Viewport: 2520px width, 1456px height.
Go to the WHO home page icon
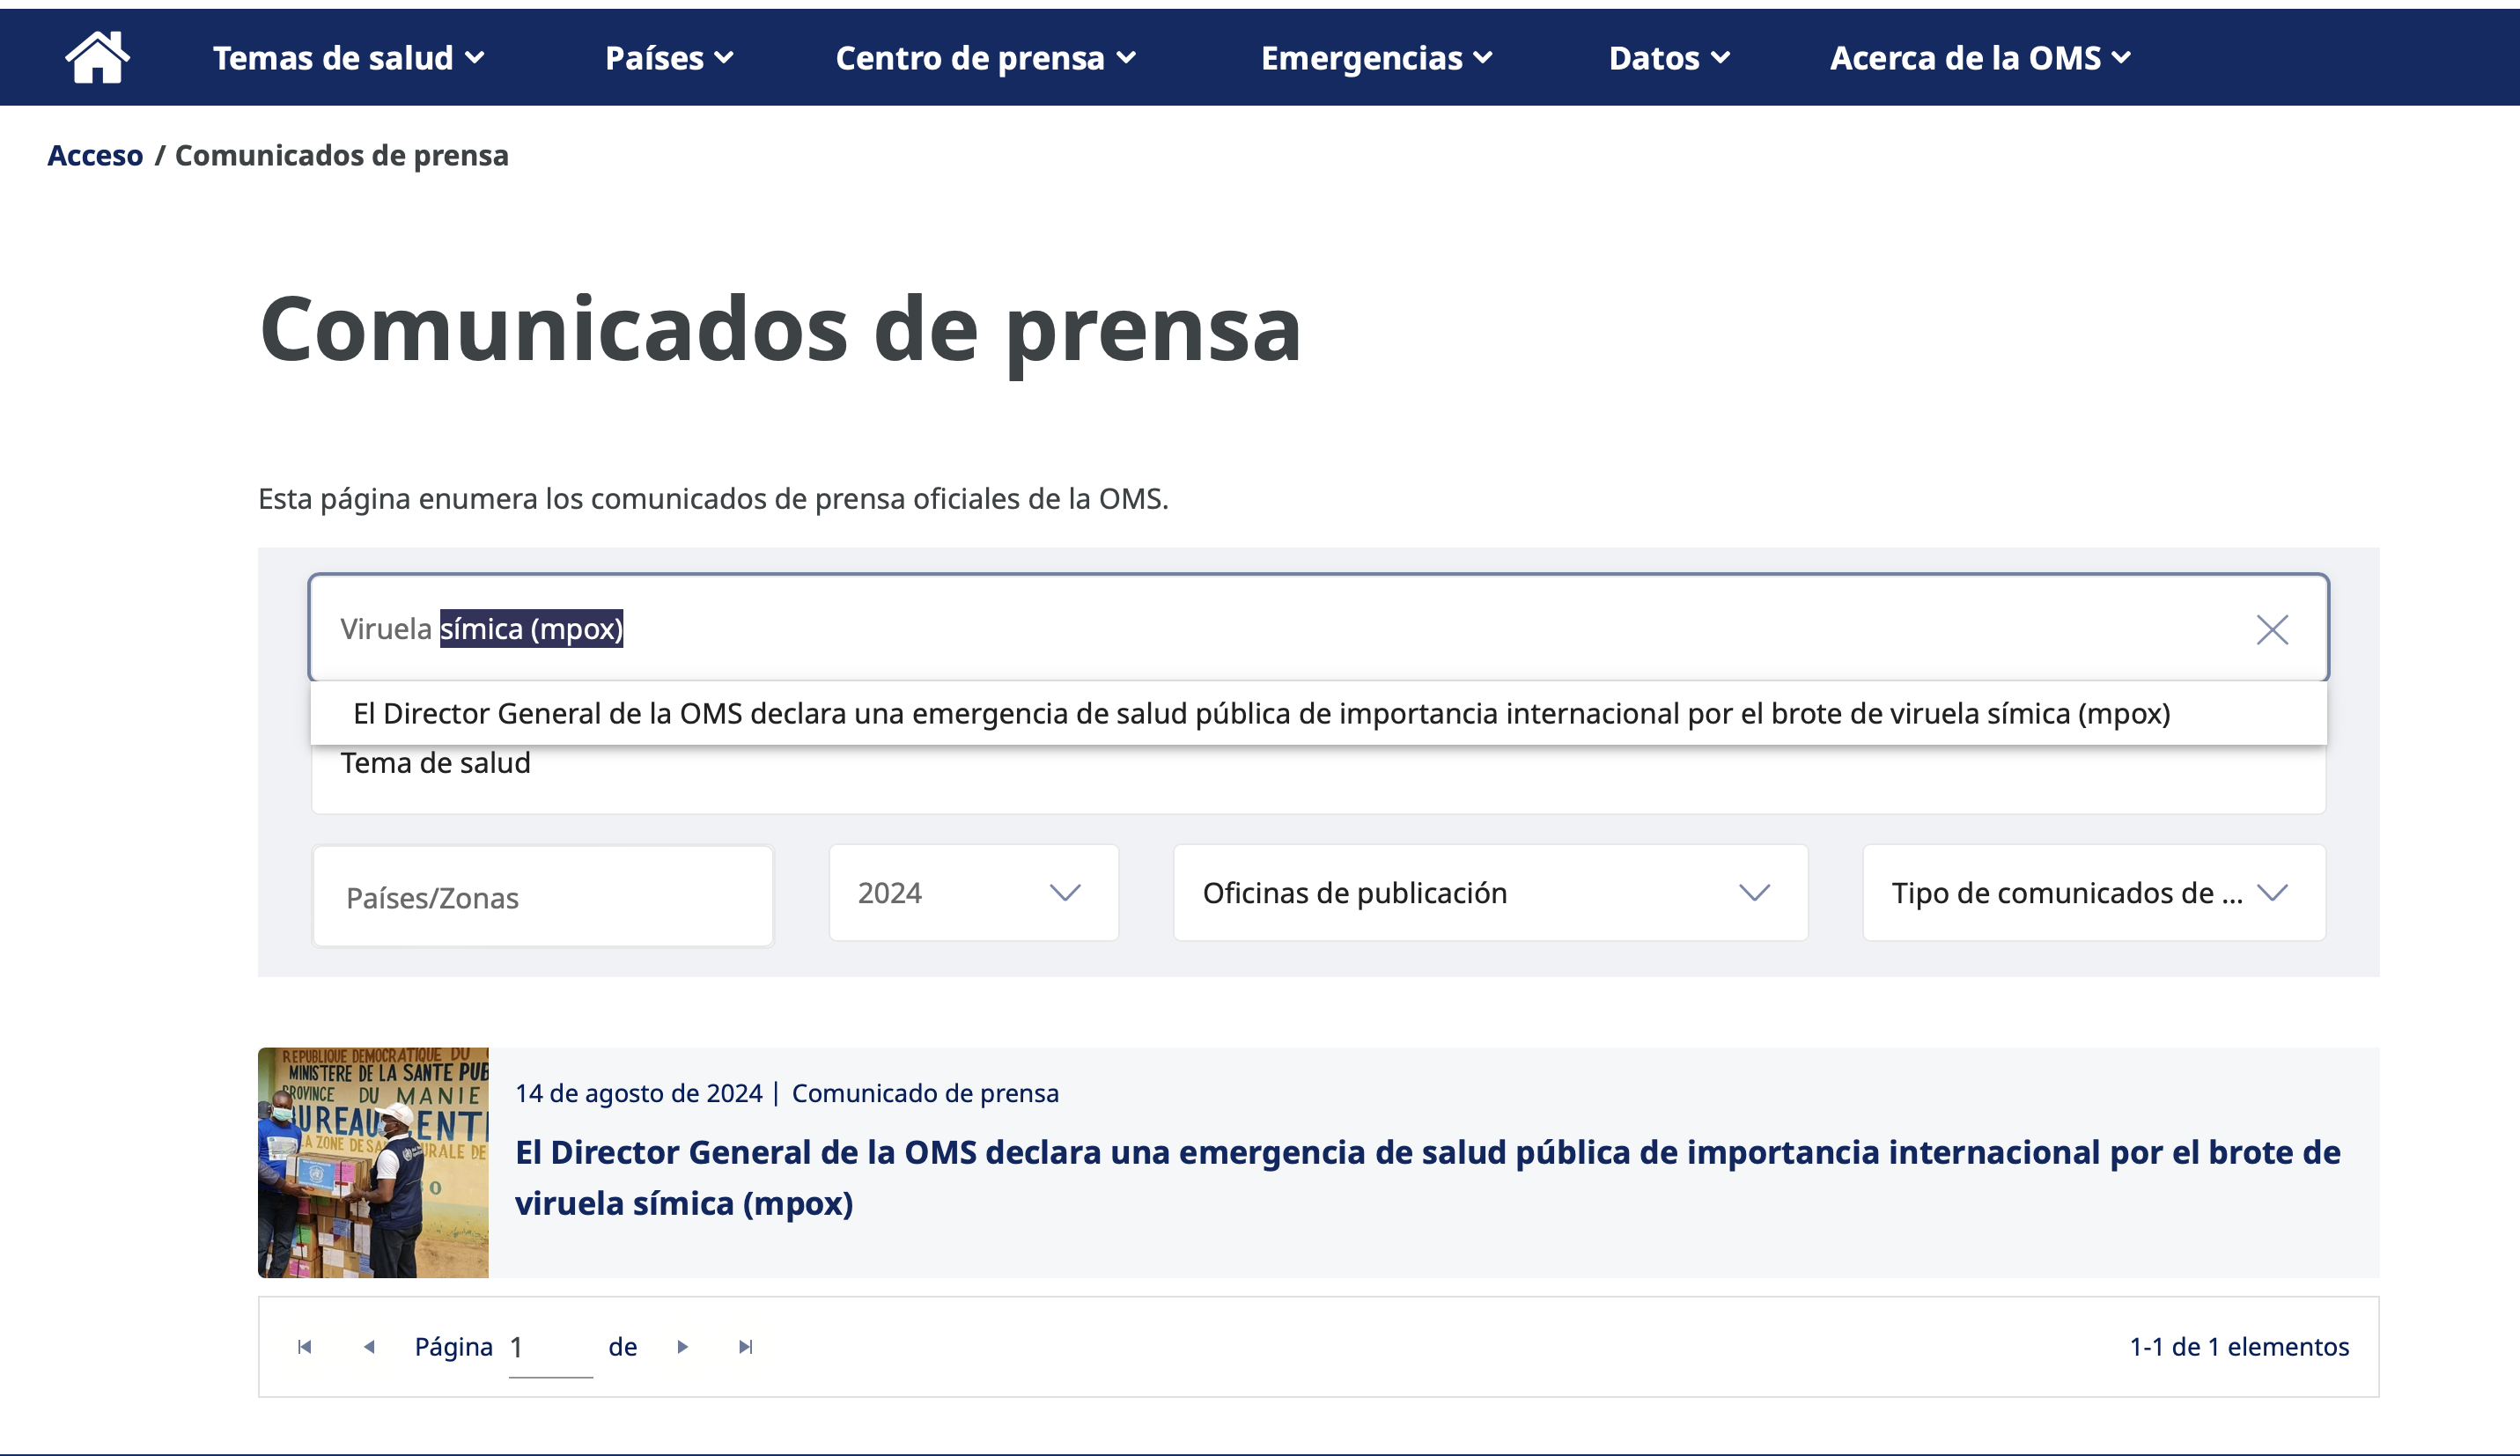coord(97,57)
